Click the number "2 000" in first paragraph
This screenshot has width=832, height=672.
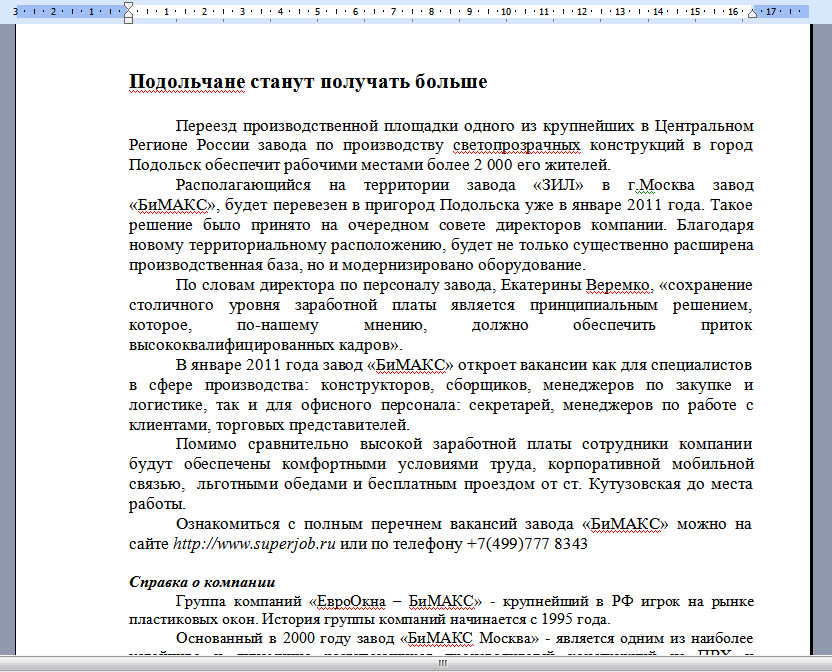(x=493, y=165)
